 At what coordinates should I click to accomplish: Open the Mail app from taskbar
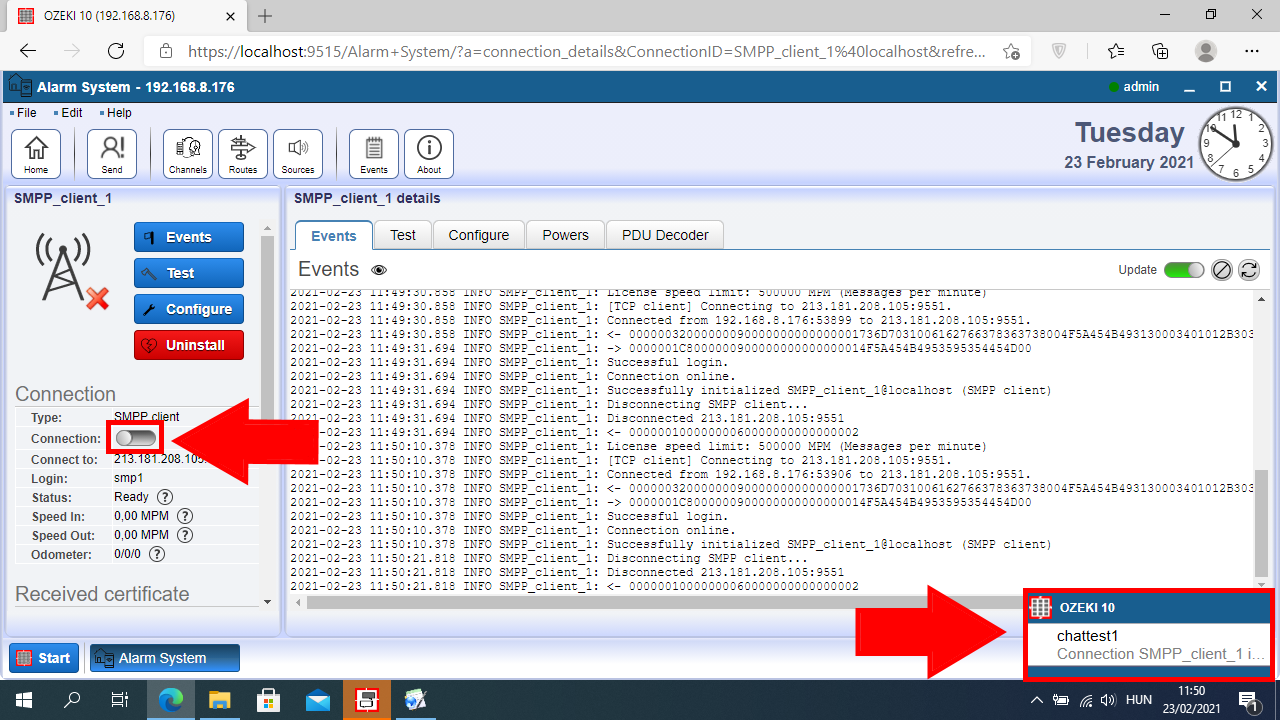317,700
